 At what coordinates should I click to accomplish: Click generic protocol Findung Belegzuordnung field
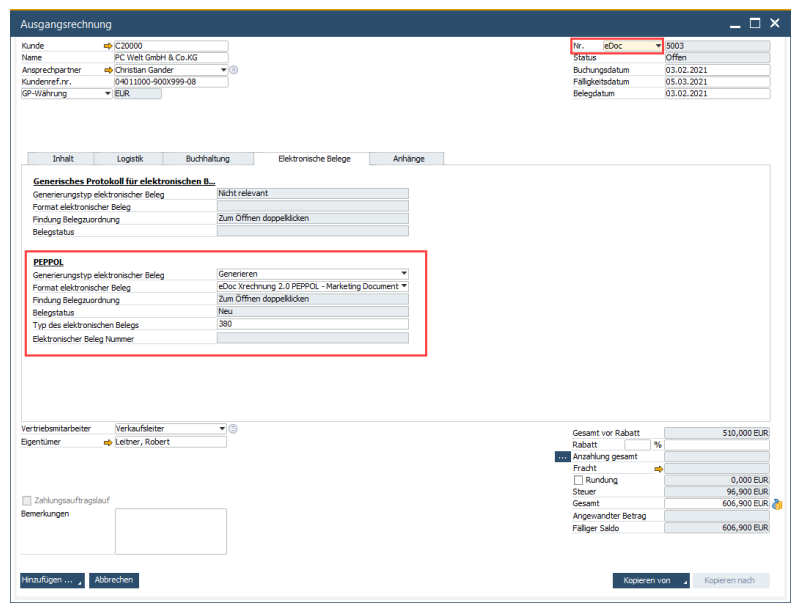(313, 218)
